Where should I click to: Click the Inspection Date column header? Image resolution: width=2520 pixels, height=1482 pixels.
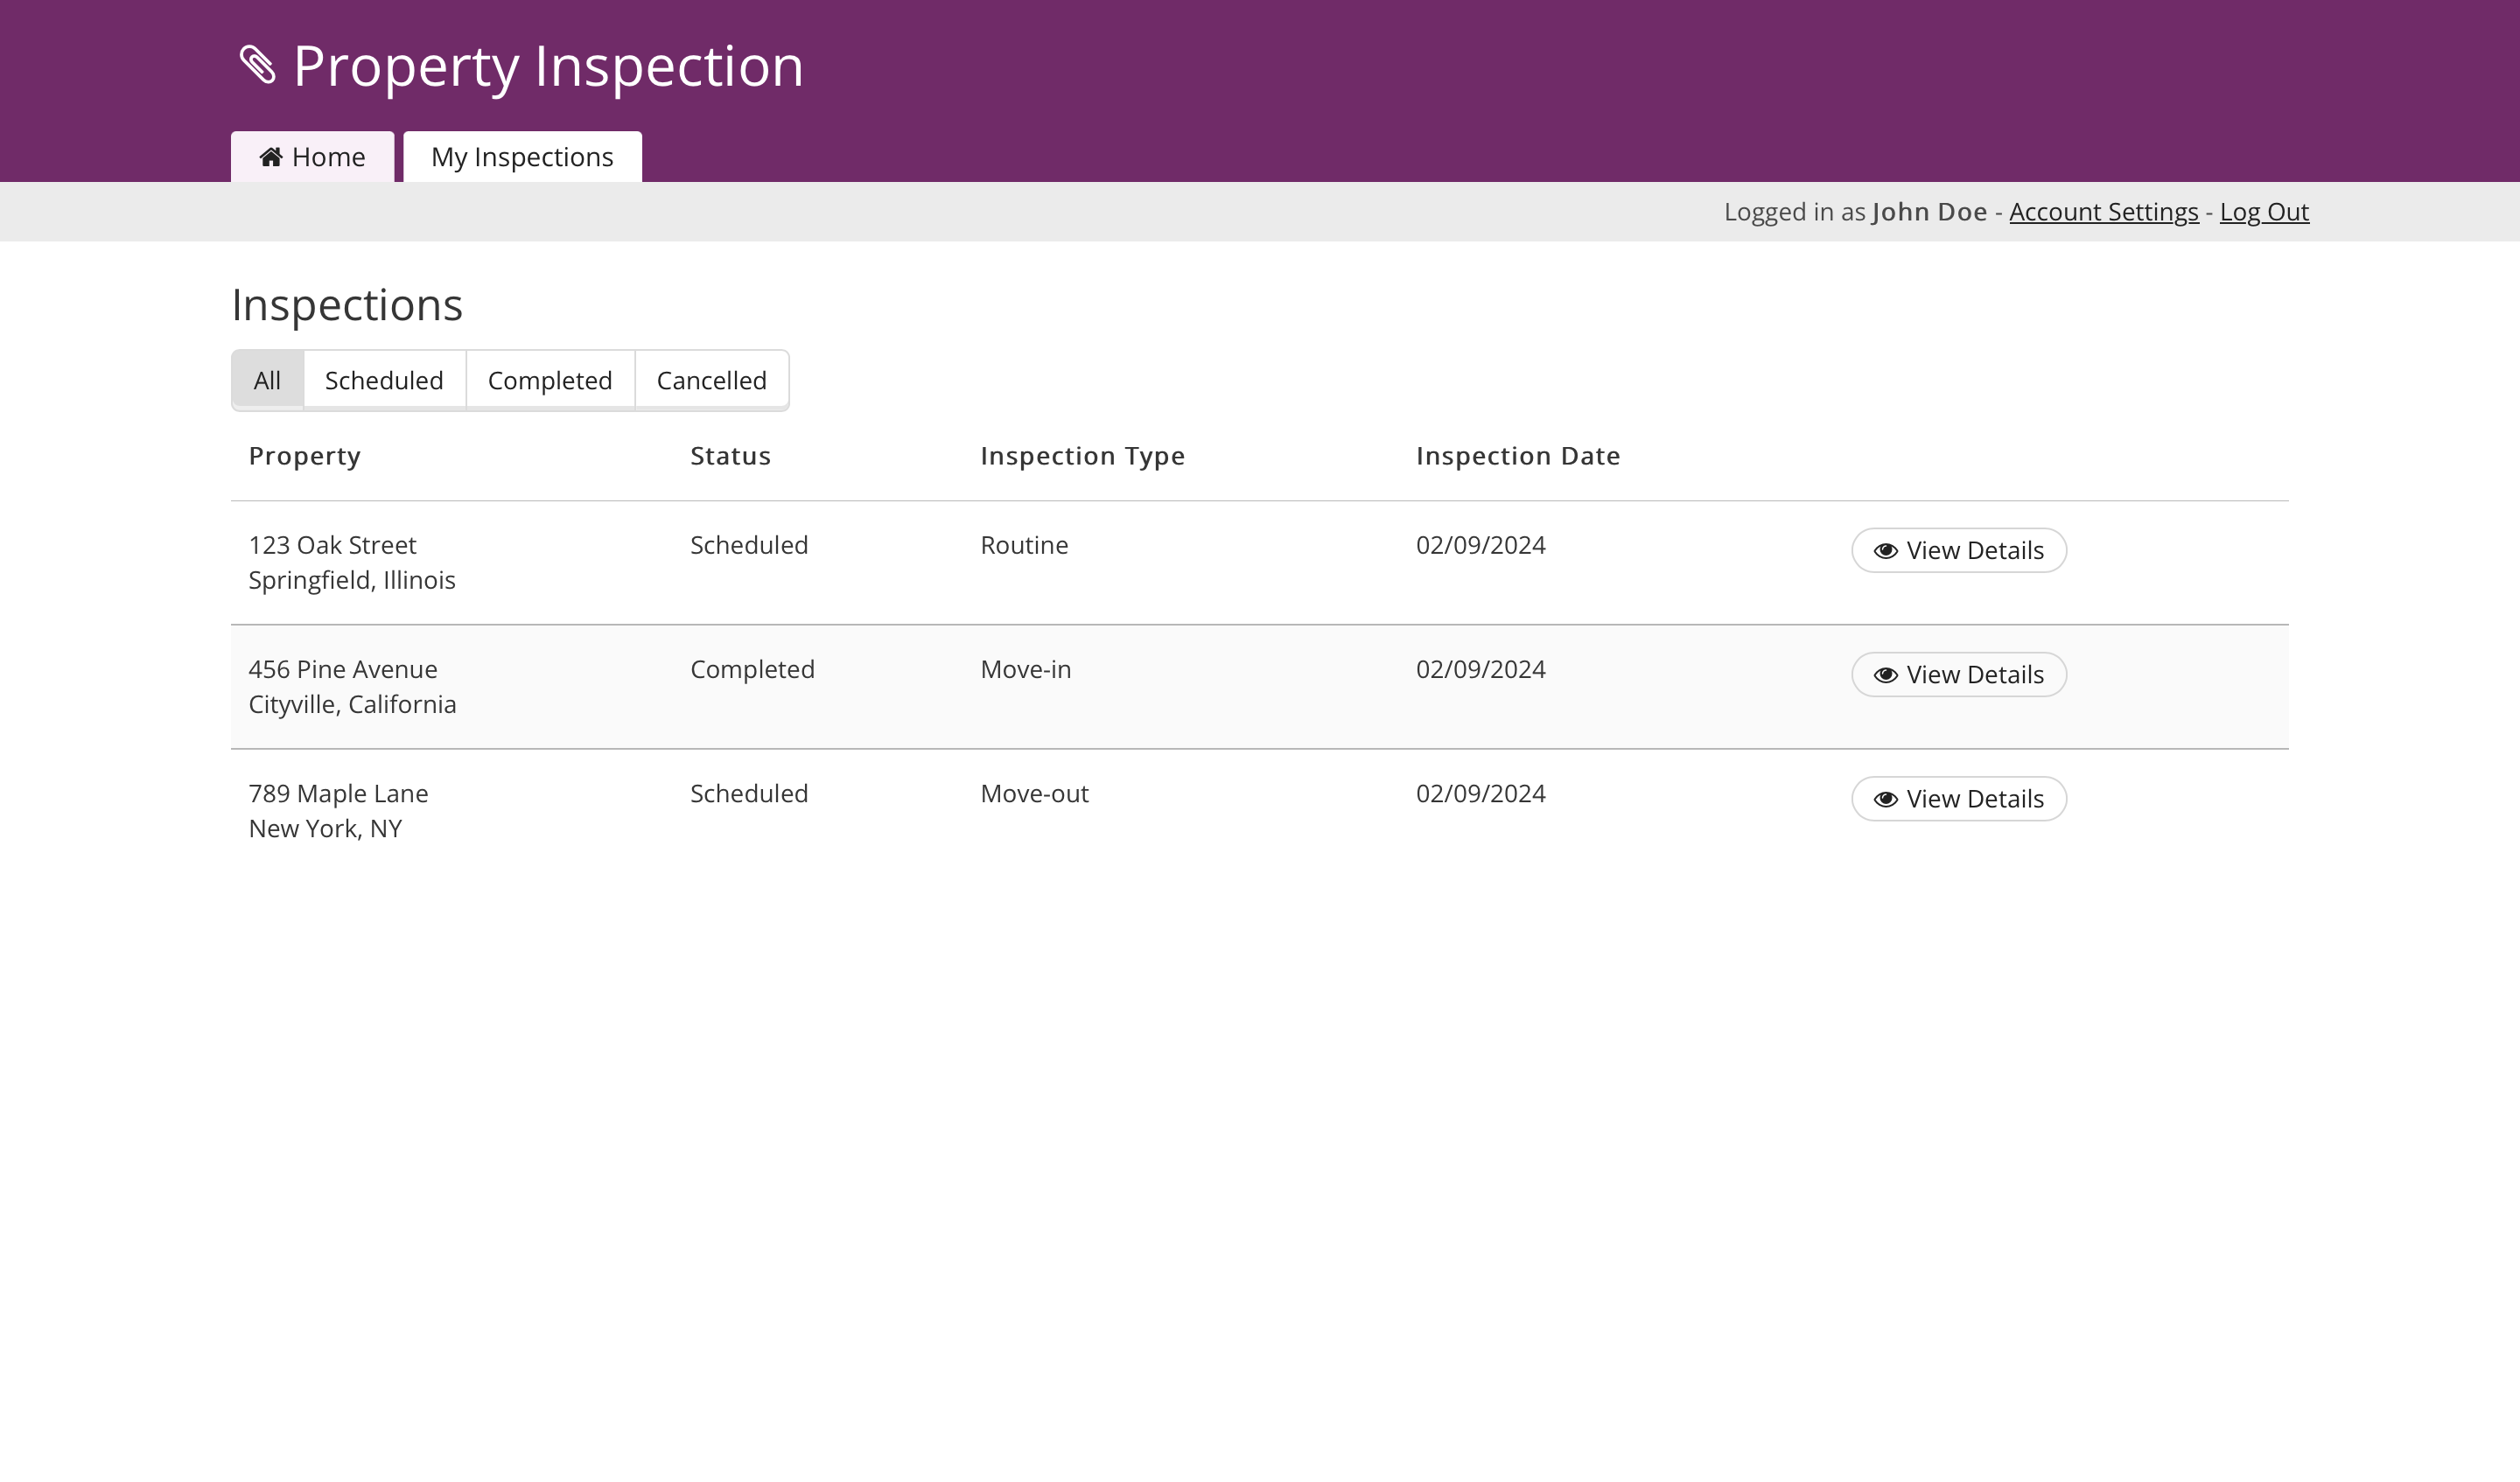click(1517, 456)
